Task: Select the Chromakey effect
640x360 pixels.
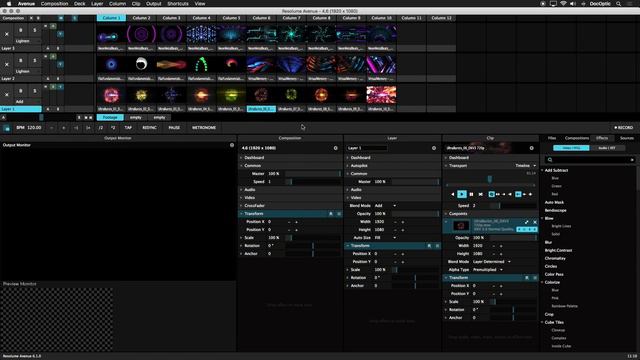Action: (x=555, y=258)
